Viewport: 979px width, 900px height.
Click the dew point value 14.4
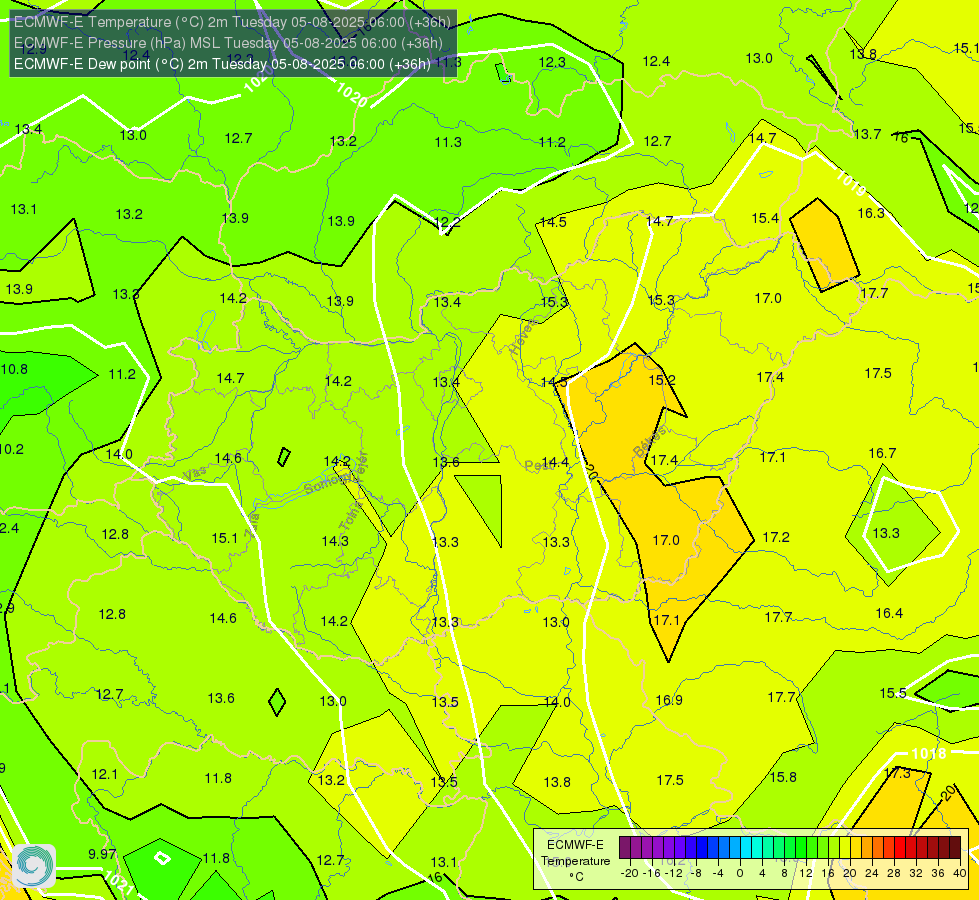point(555,462)
